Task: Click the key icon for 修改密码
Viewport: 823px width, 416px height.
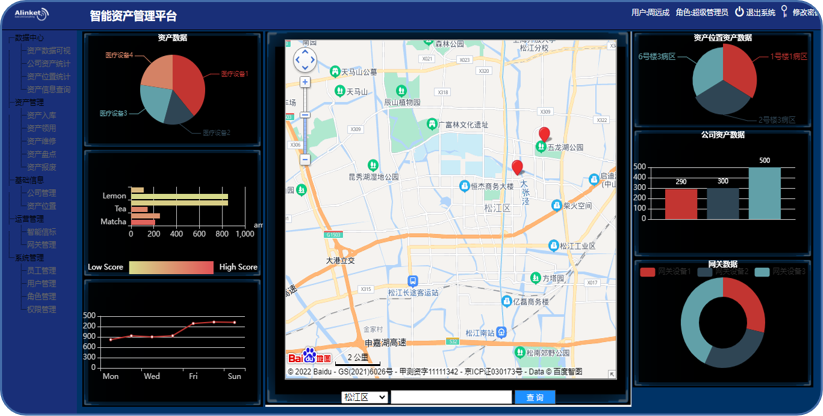Action: (x=785, y=11)
